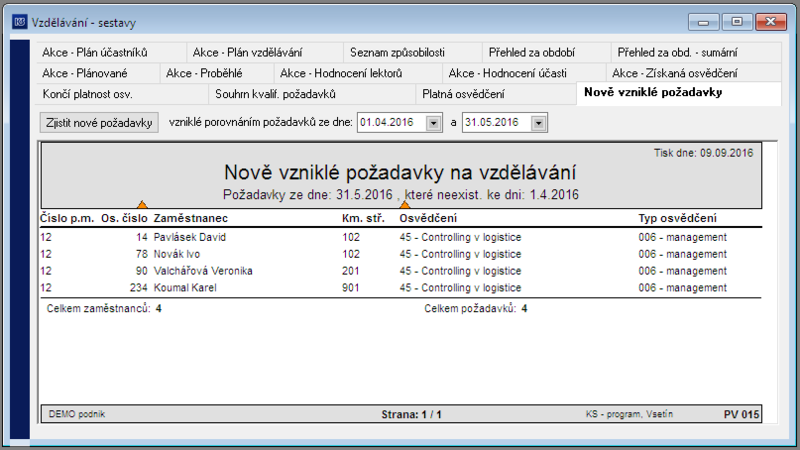Expand the 31.05.2016 date dropdown arrow
Screen dimensions: 800x450
[539, 123]
